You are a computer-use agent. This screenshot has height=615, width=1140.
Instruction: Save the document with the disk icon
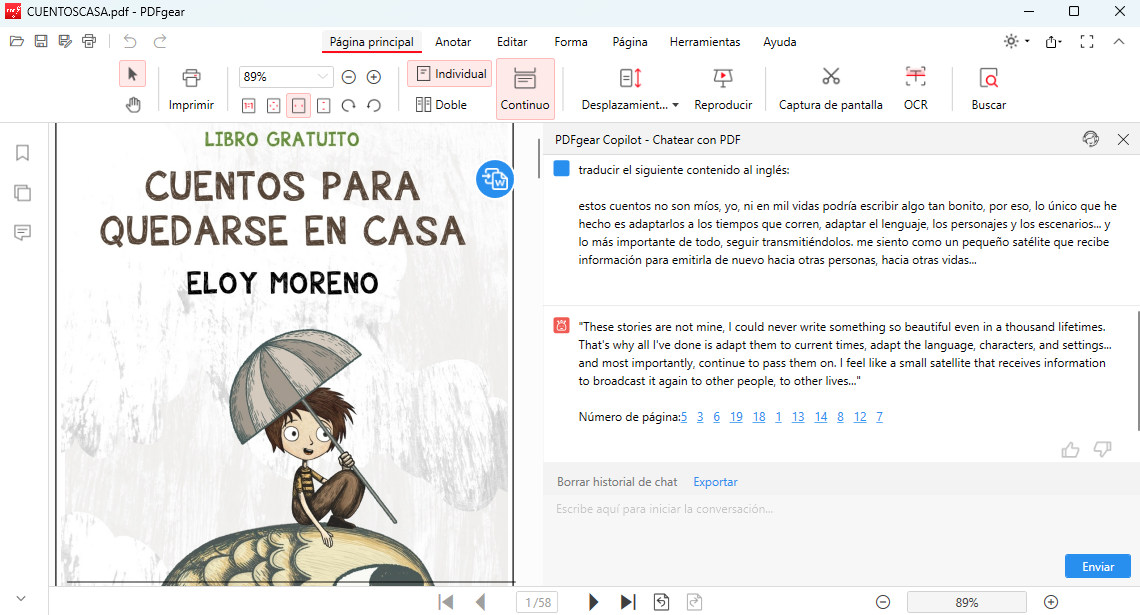coord(40,40)
